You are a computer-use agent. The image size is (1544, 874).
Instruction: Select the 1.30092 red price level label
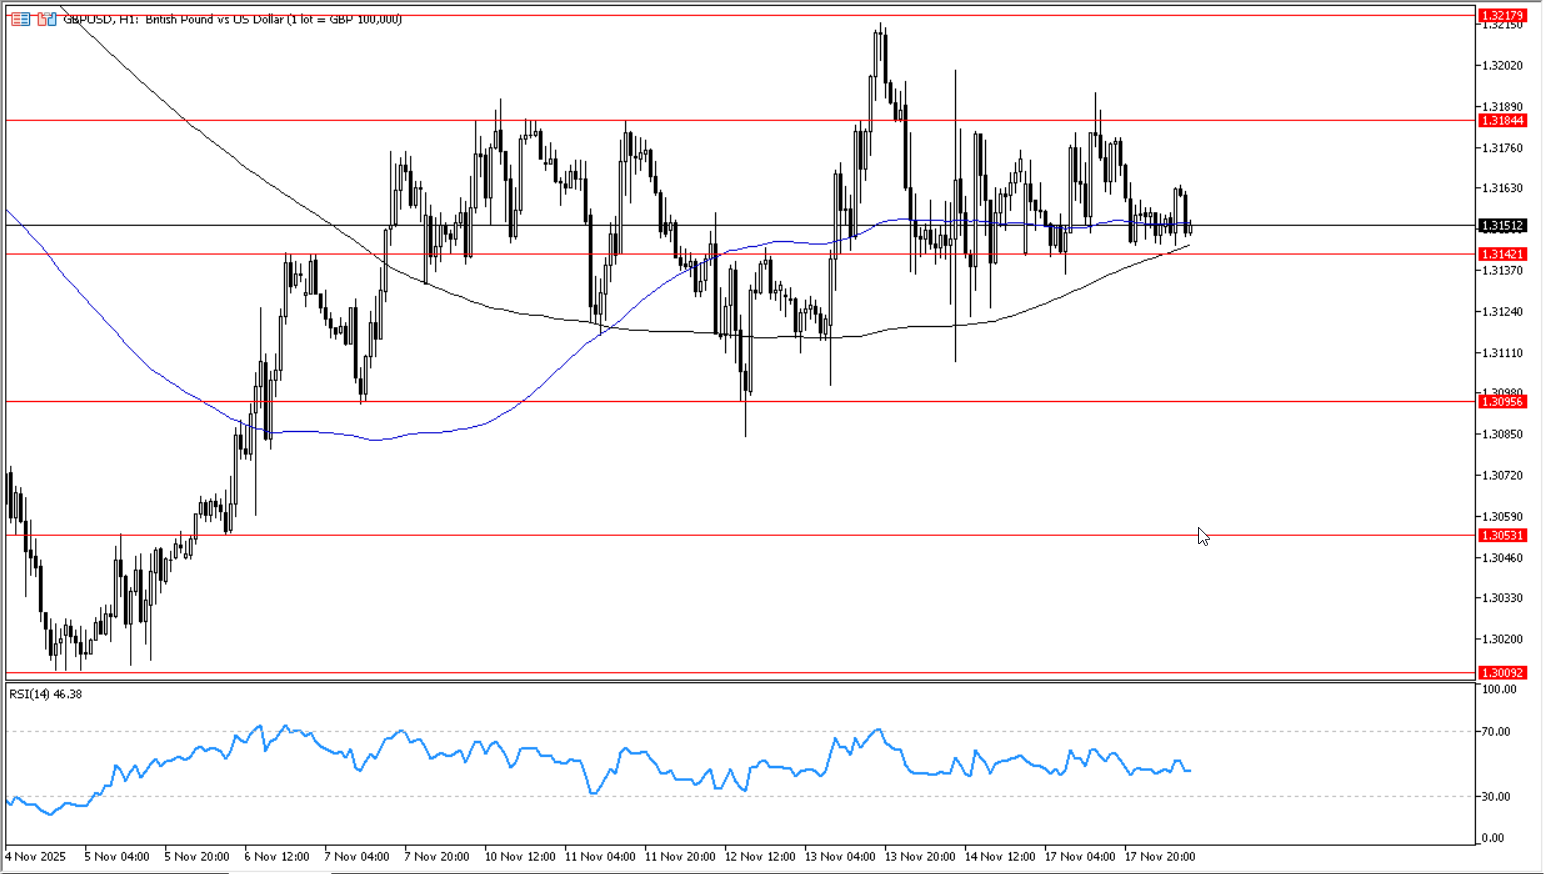coord(1502,673)
